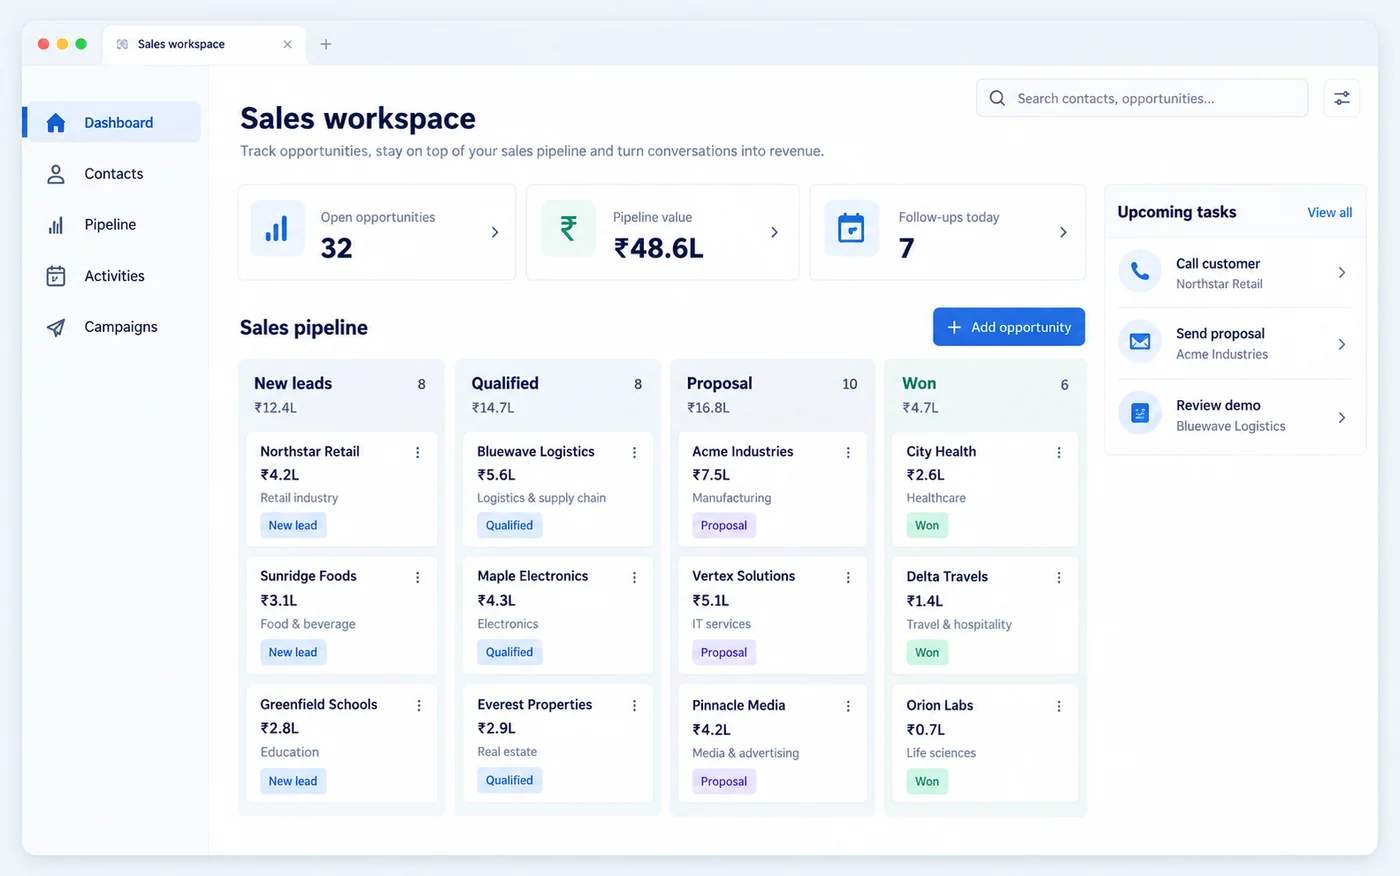Screen dimensions: 1400x876
Task: Click the ₹48.6L pipeline value
Action: (659, 247)
